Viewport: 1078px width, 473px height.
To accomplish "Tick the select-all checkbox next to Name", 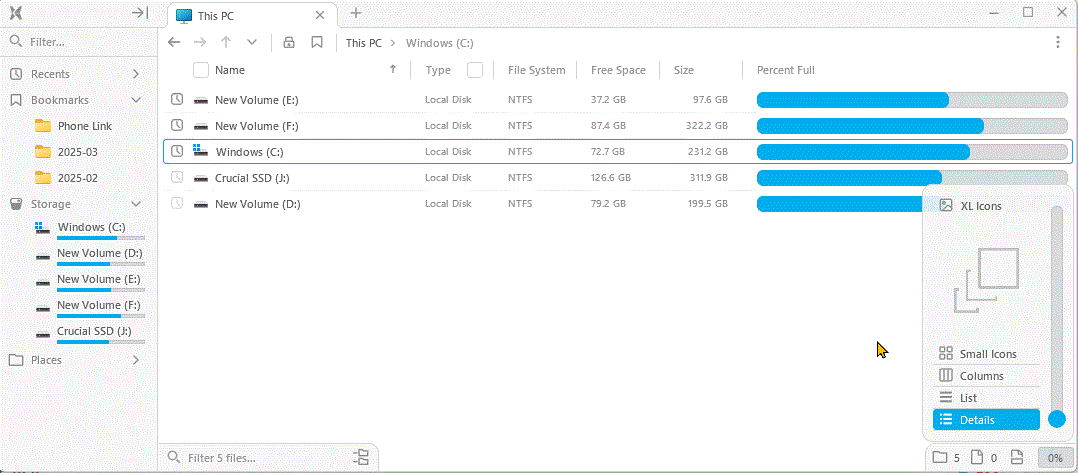I will click(200, 70).
